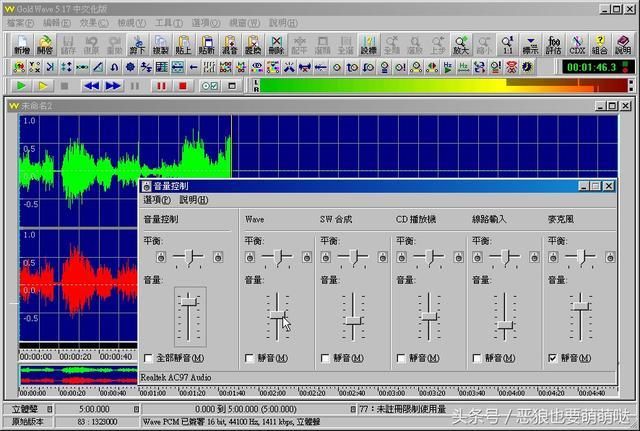The width and height of the screenshot is (640, 431).
Task: Check the Wave channel 靜音 checkbox
Action: click(250, 358)
